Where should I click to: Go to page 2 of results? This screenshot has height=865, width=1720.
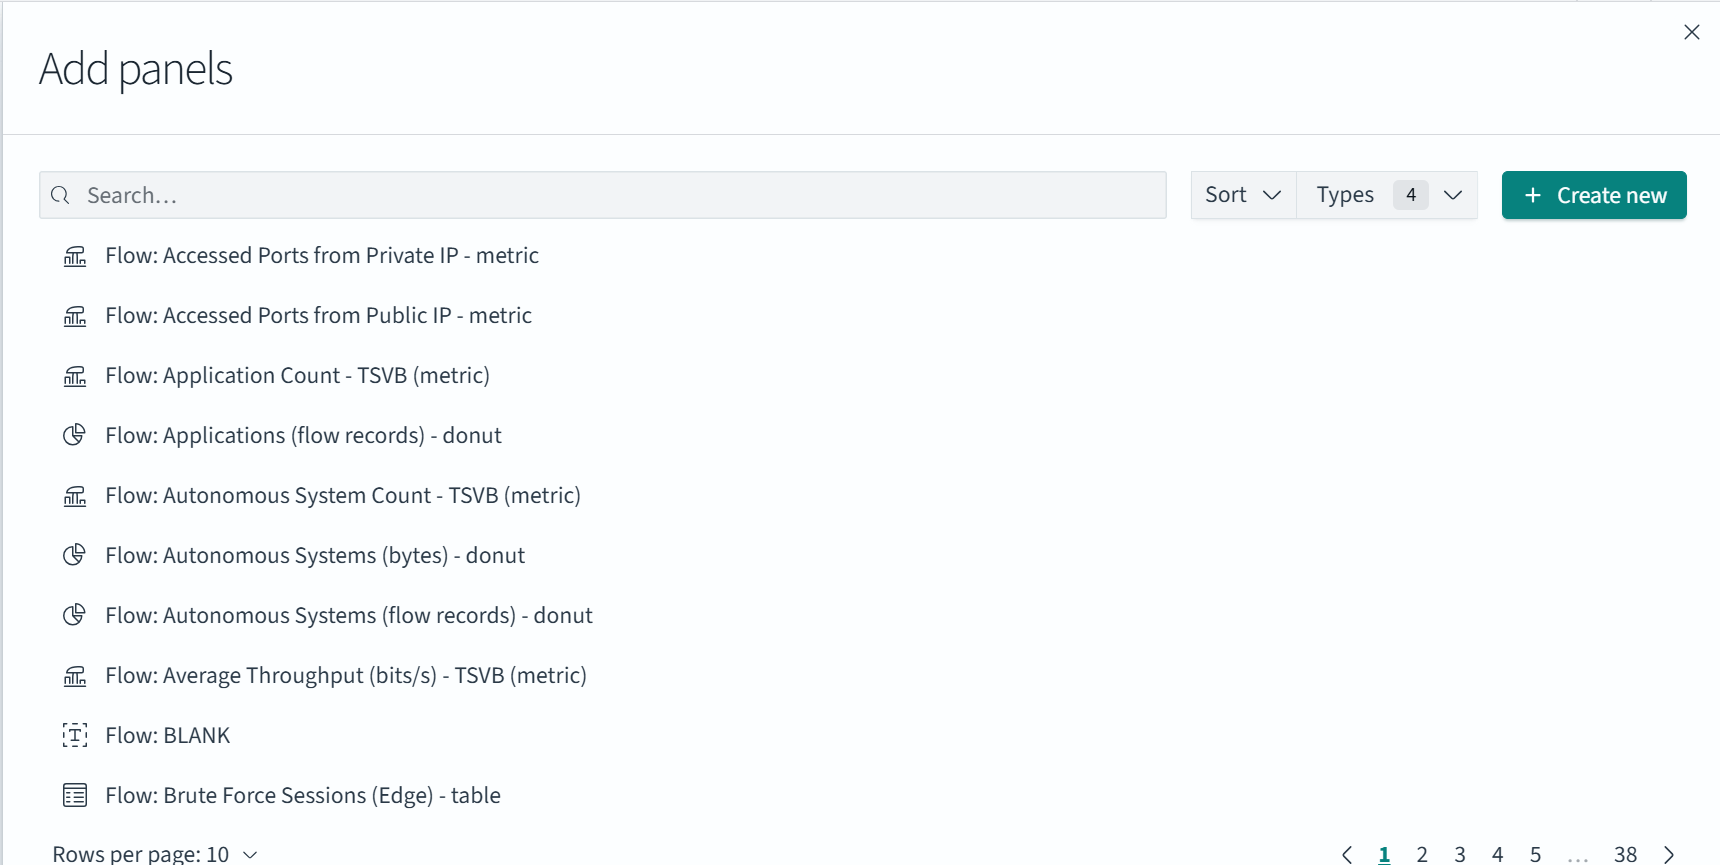1422,854
